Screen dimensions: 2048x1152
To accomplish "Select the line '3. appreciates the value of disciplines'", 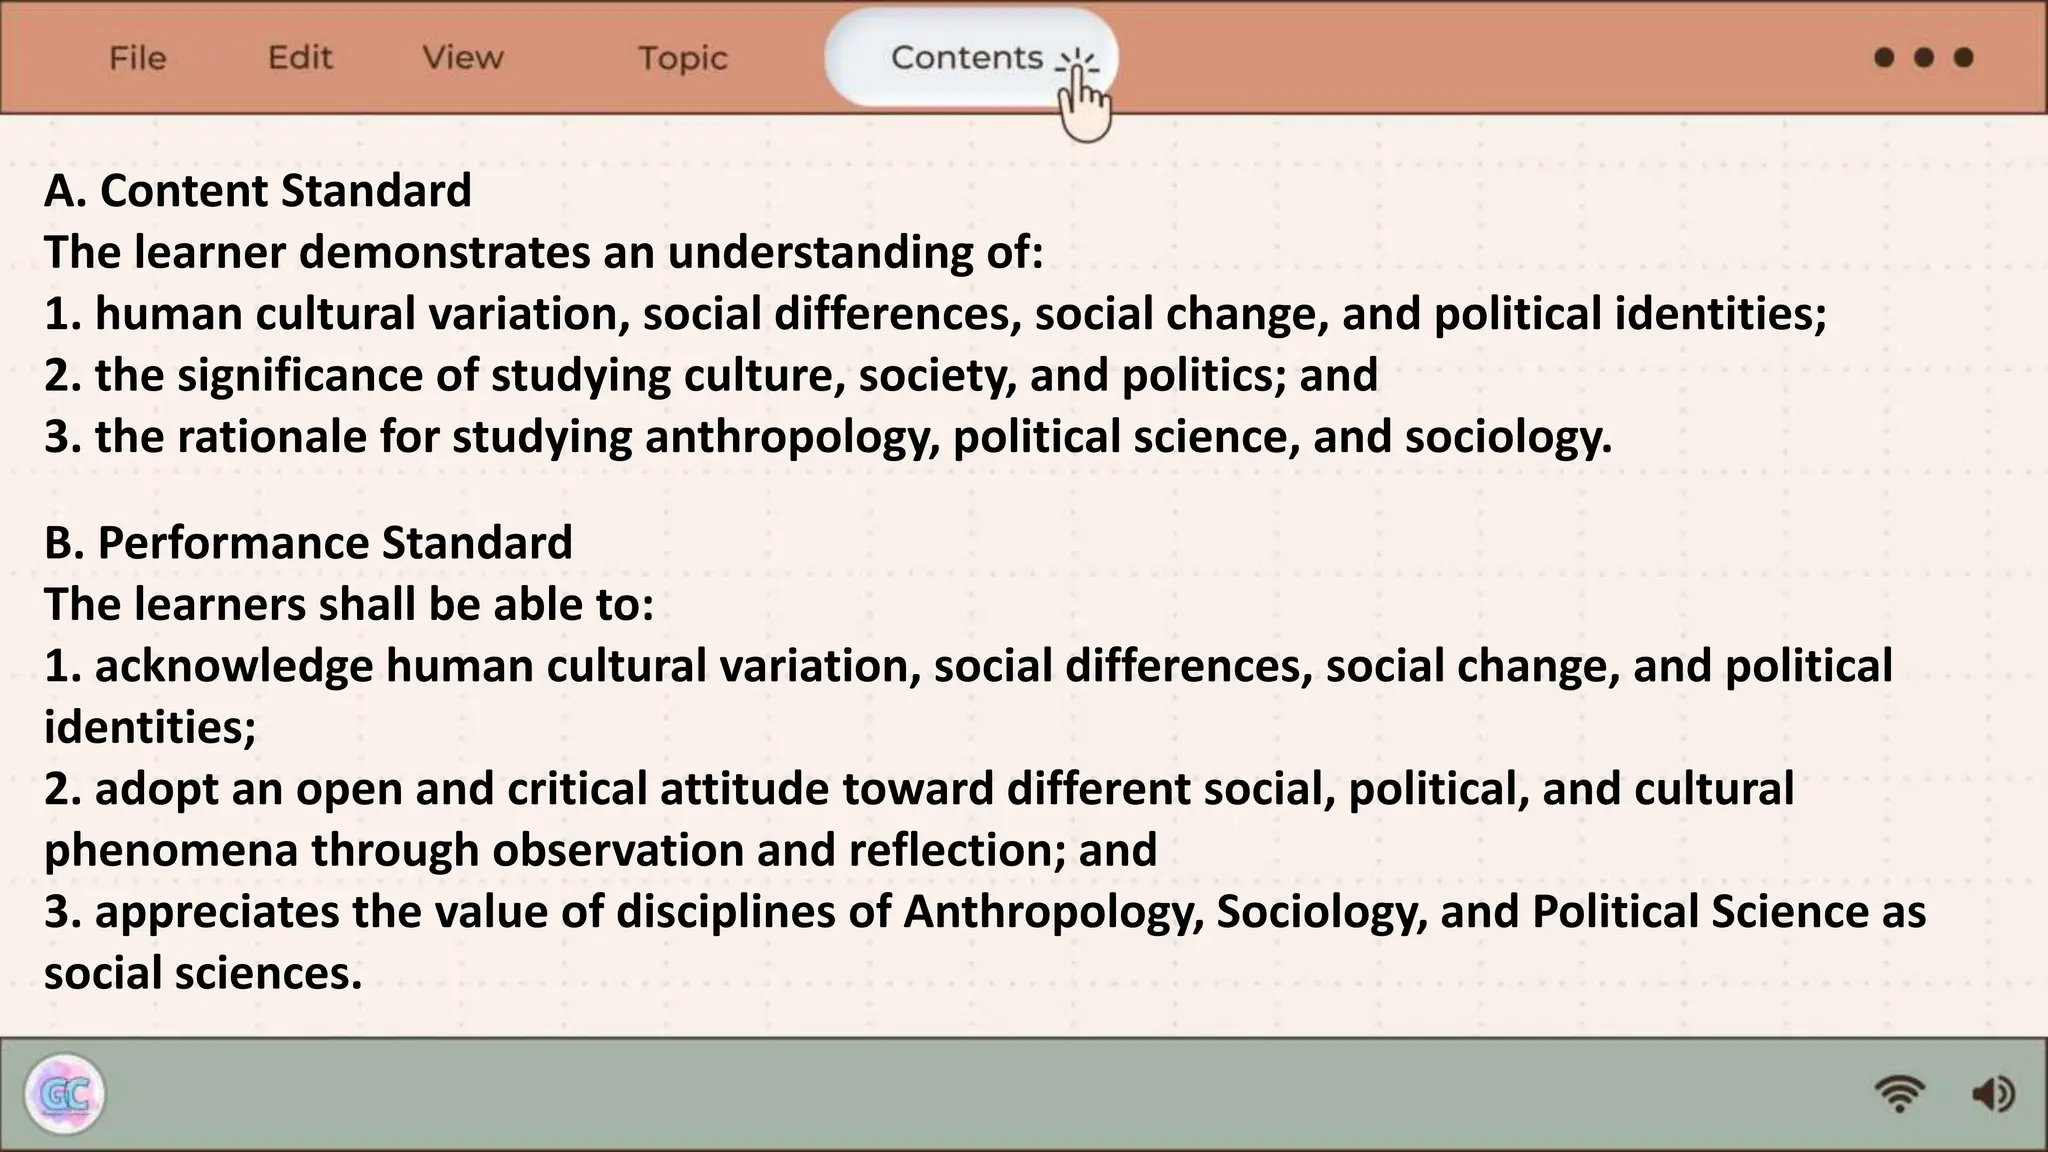I will (x=985, y=912).
